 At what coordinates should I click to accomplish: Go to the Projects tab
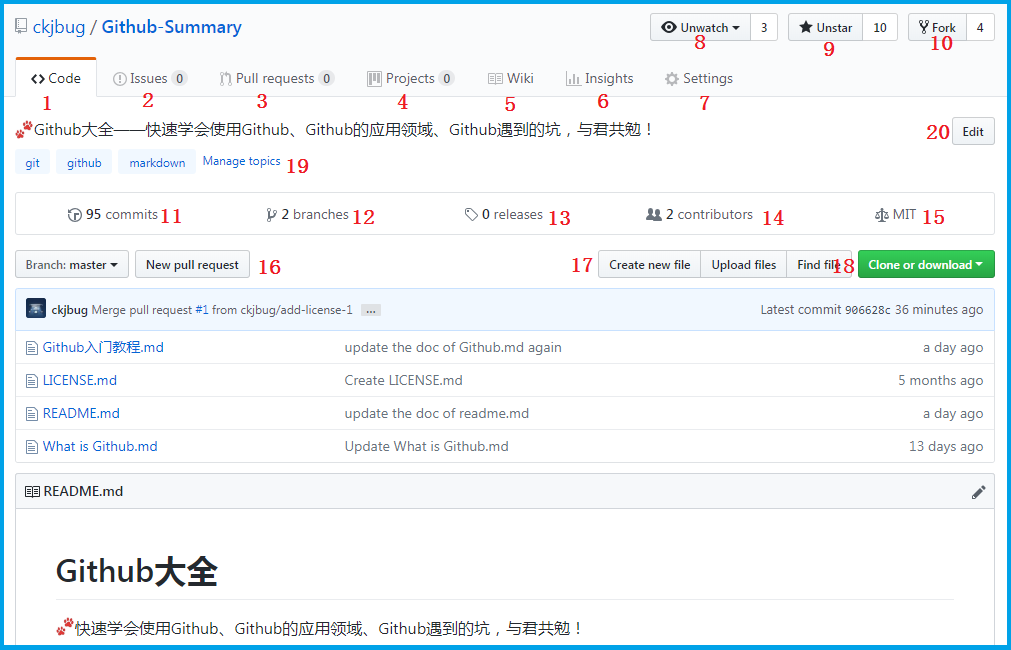tap(411, 78)
